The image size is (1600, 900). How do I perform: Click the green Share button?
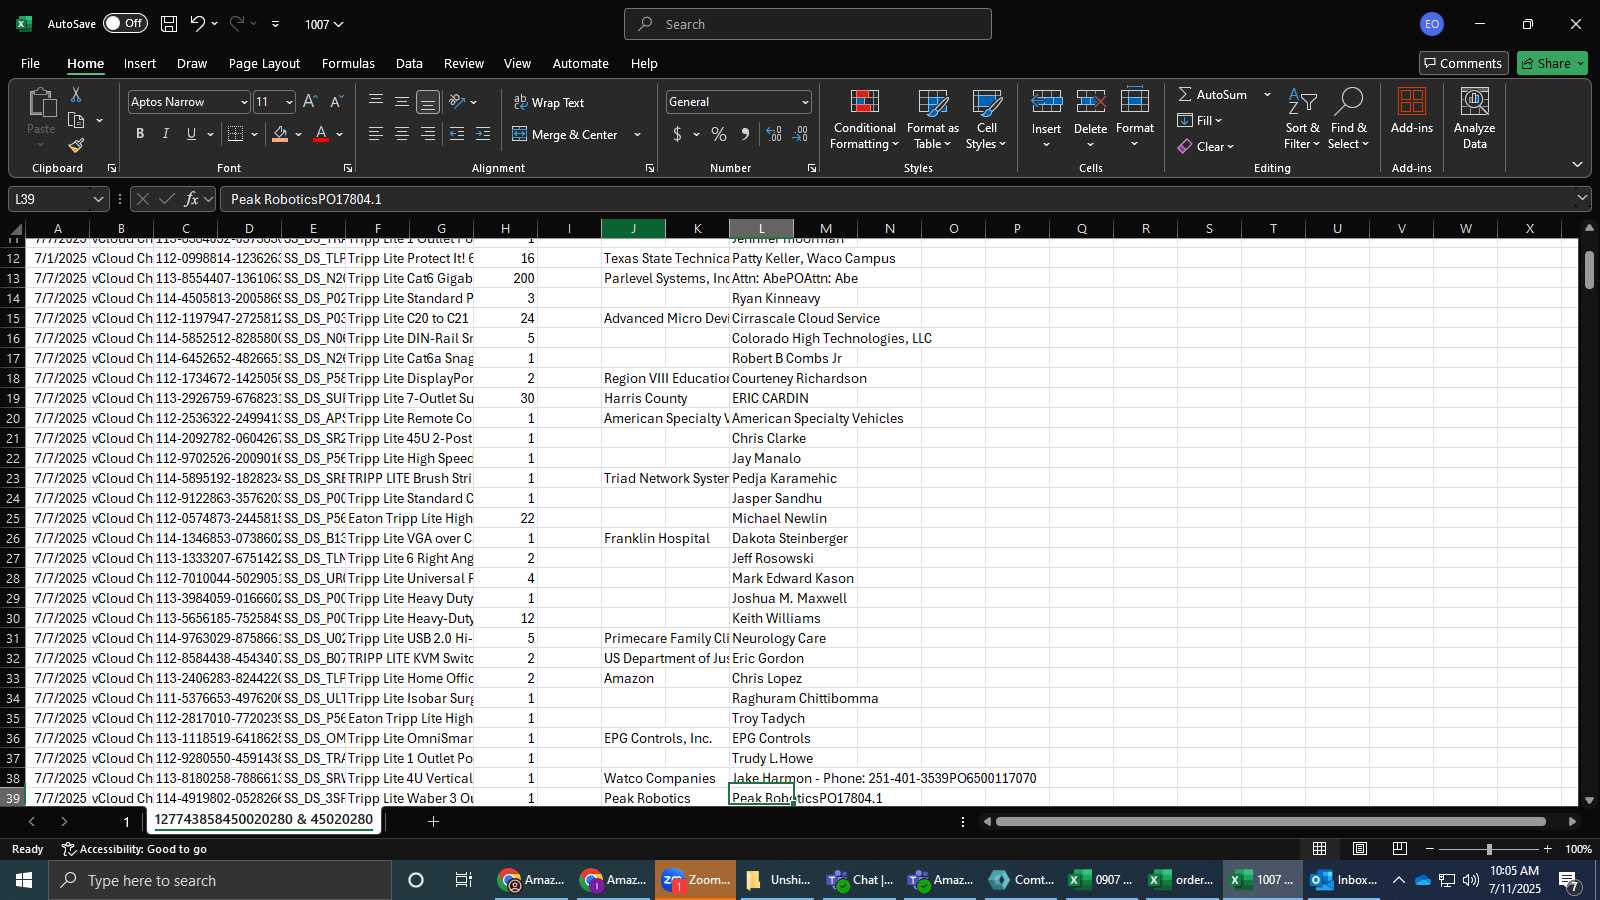[1552, 63]
